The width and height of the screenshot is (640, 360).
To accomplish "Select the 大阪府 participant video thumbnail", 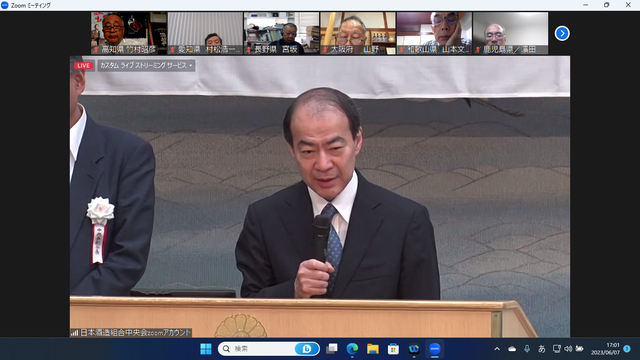I will (358, 33).
